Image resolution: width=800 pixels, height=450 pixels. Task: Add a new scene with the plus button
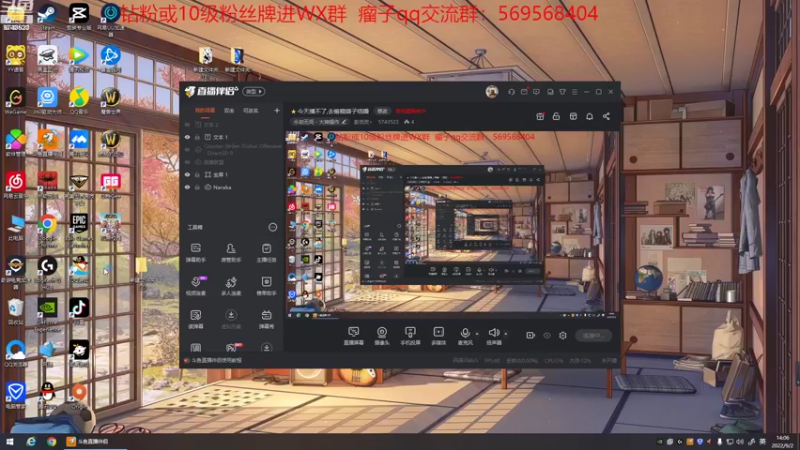click(x=277, y=110)
